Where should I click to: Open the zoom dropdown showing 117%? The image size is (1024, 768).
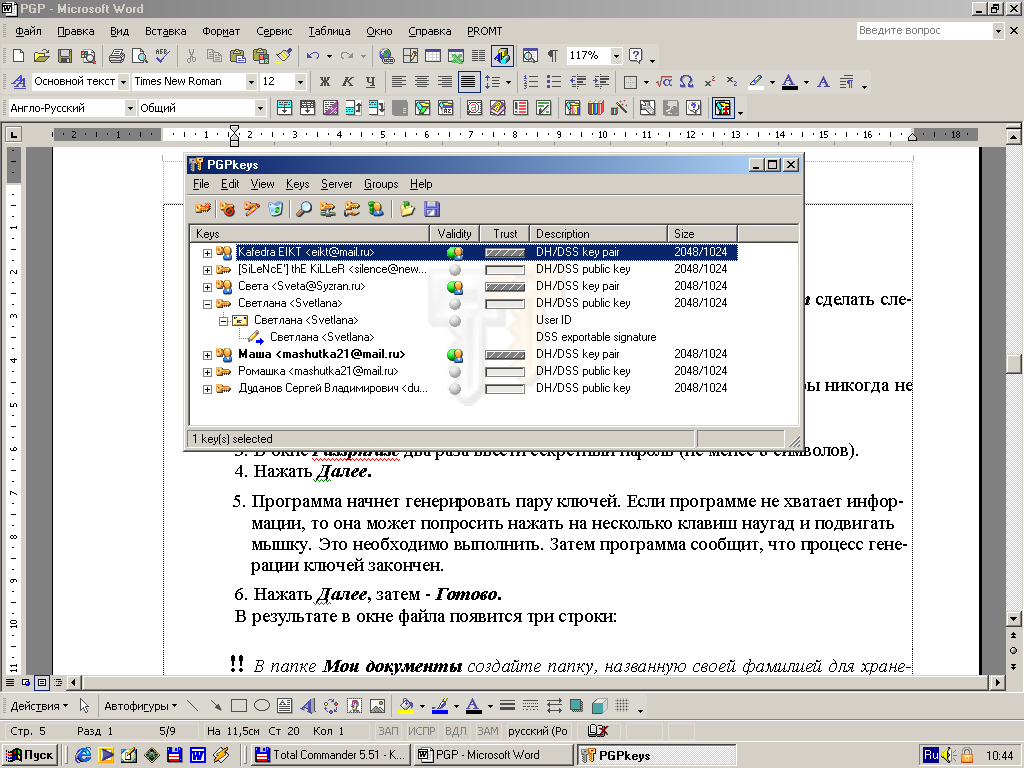click(616, 56)
